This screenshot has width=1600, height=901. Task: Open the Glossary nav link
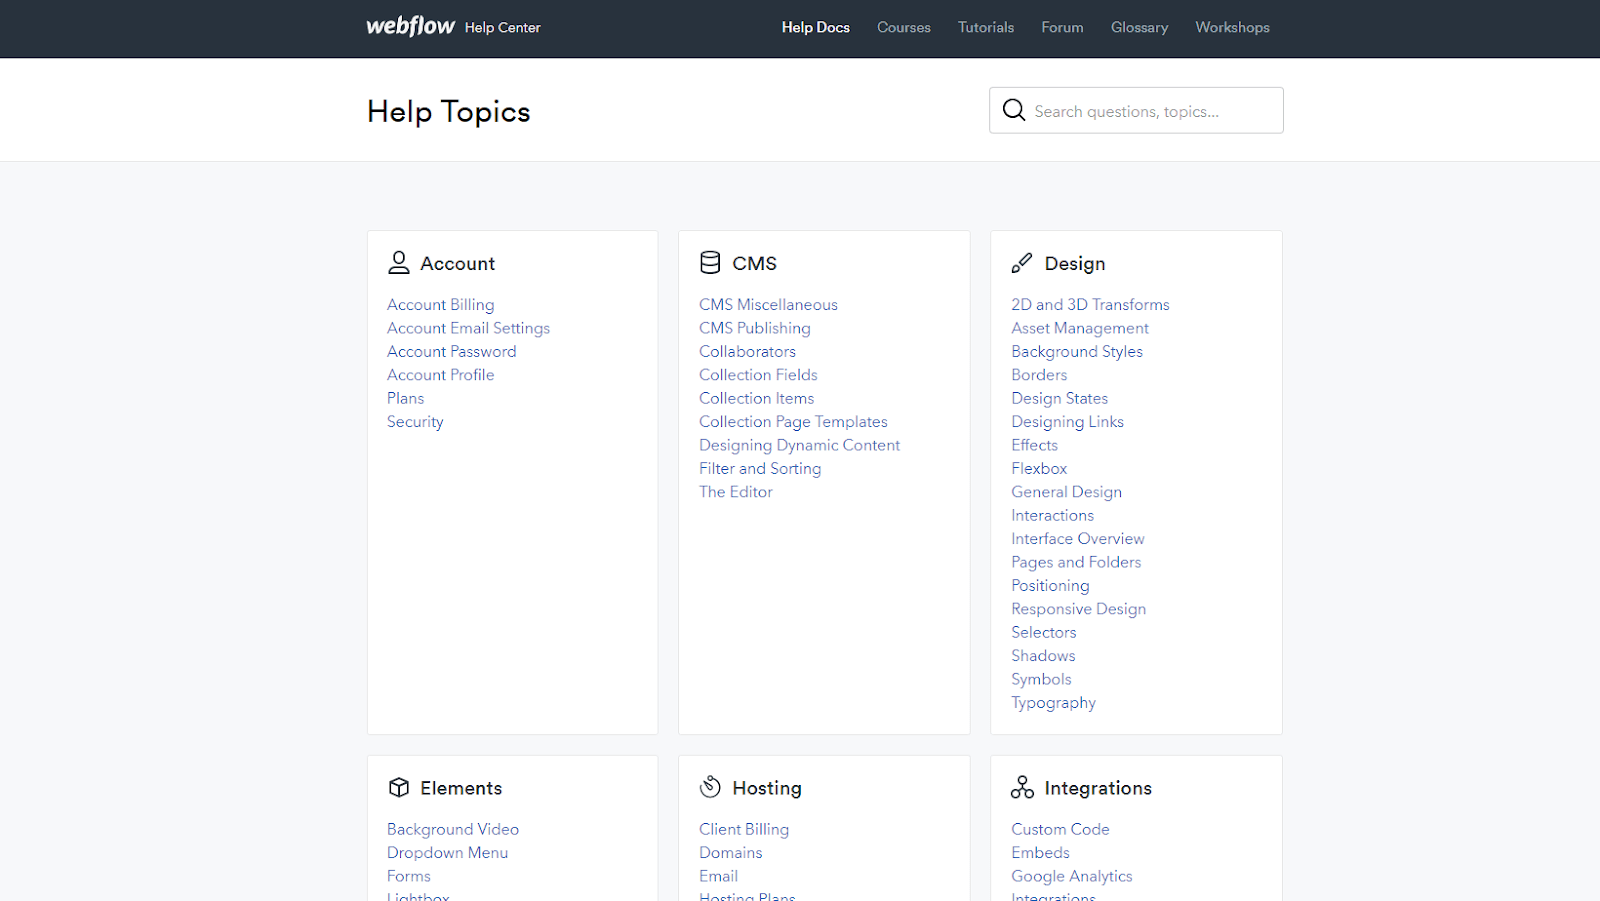click(1139, 27)
